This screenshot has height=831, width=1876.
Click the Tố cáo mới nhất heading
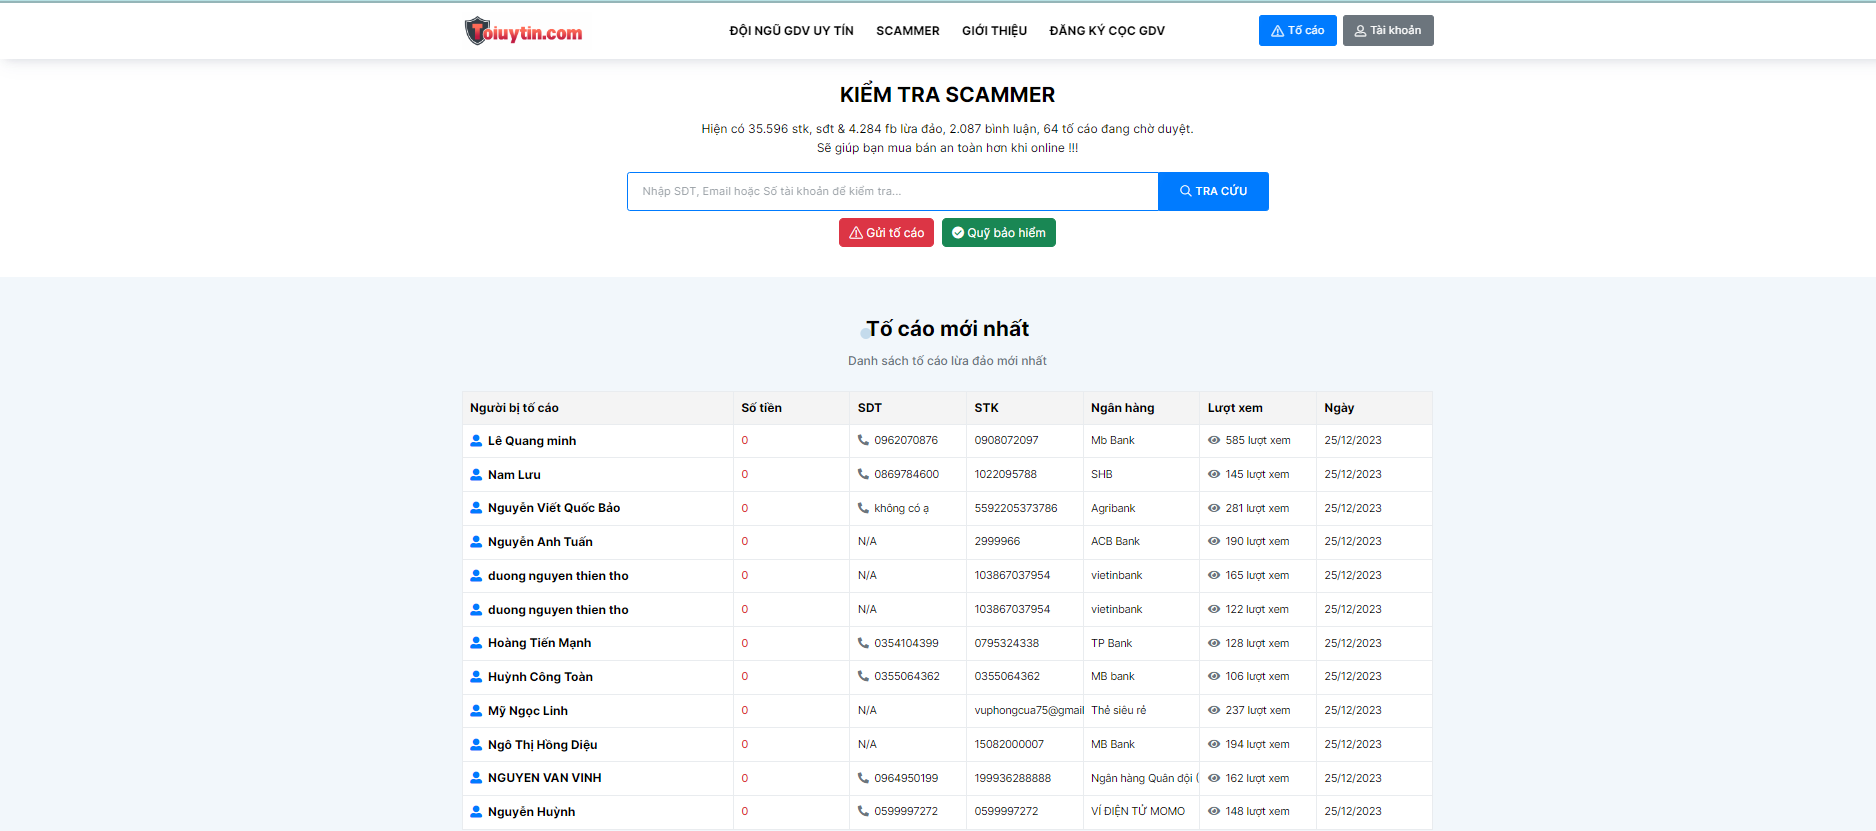tap(947, 329)
